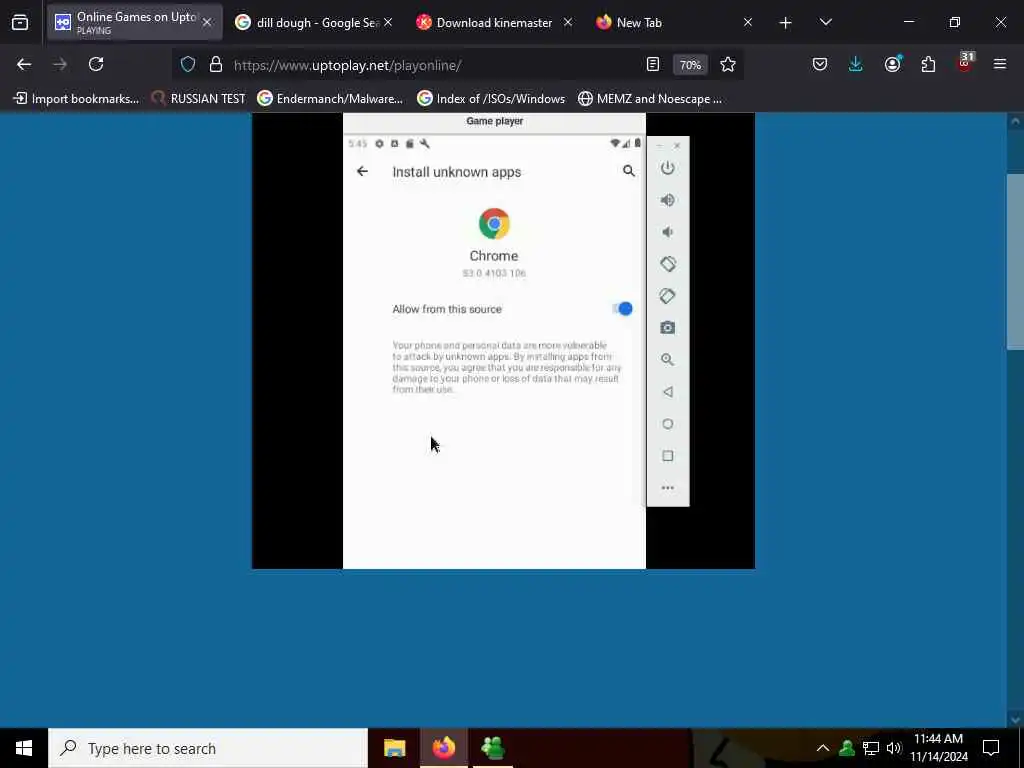1024x768 pixels.
Task: Open the notification center icon
Action: tap(991, 748)
